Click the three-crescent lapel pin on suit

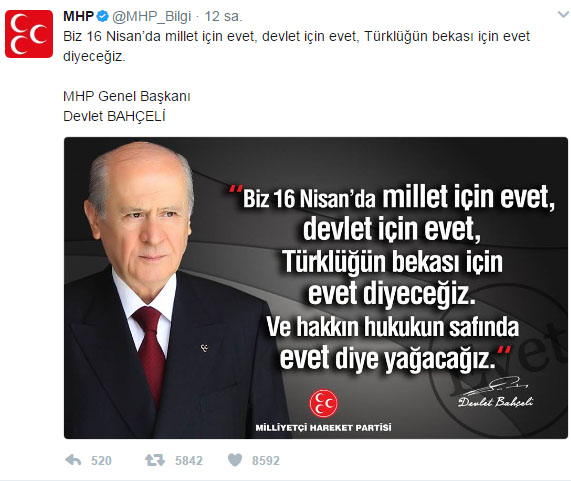[204, 348]
